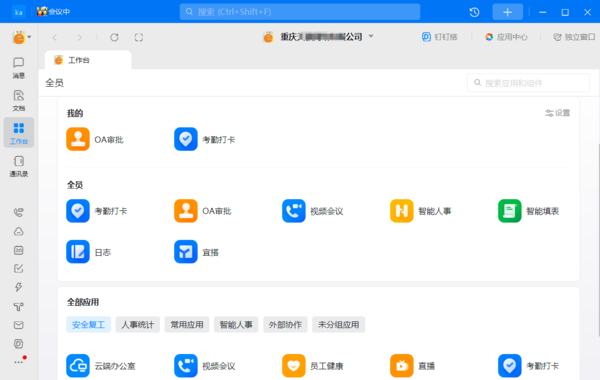Click the lightning bolt icon in sidebar
The height and width of the screenshot is (380, 600).
click(x=18, y=287)
